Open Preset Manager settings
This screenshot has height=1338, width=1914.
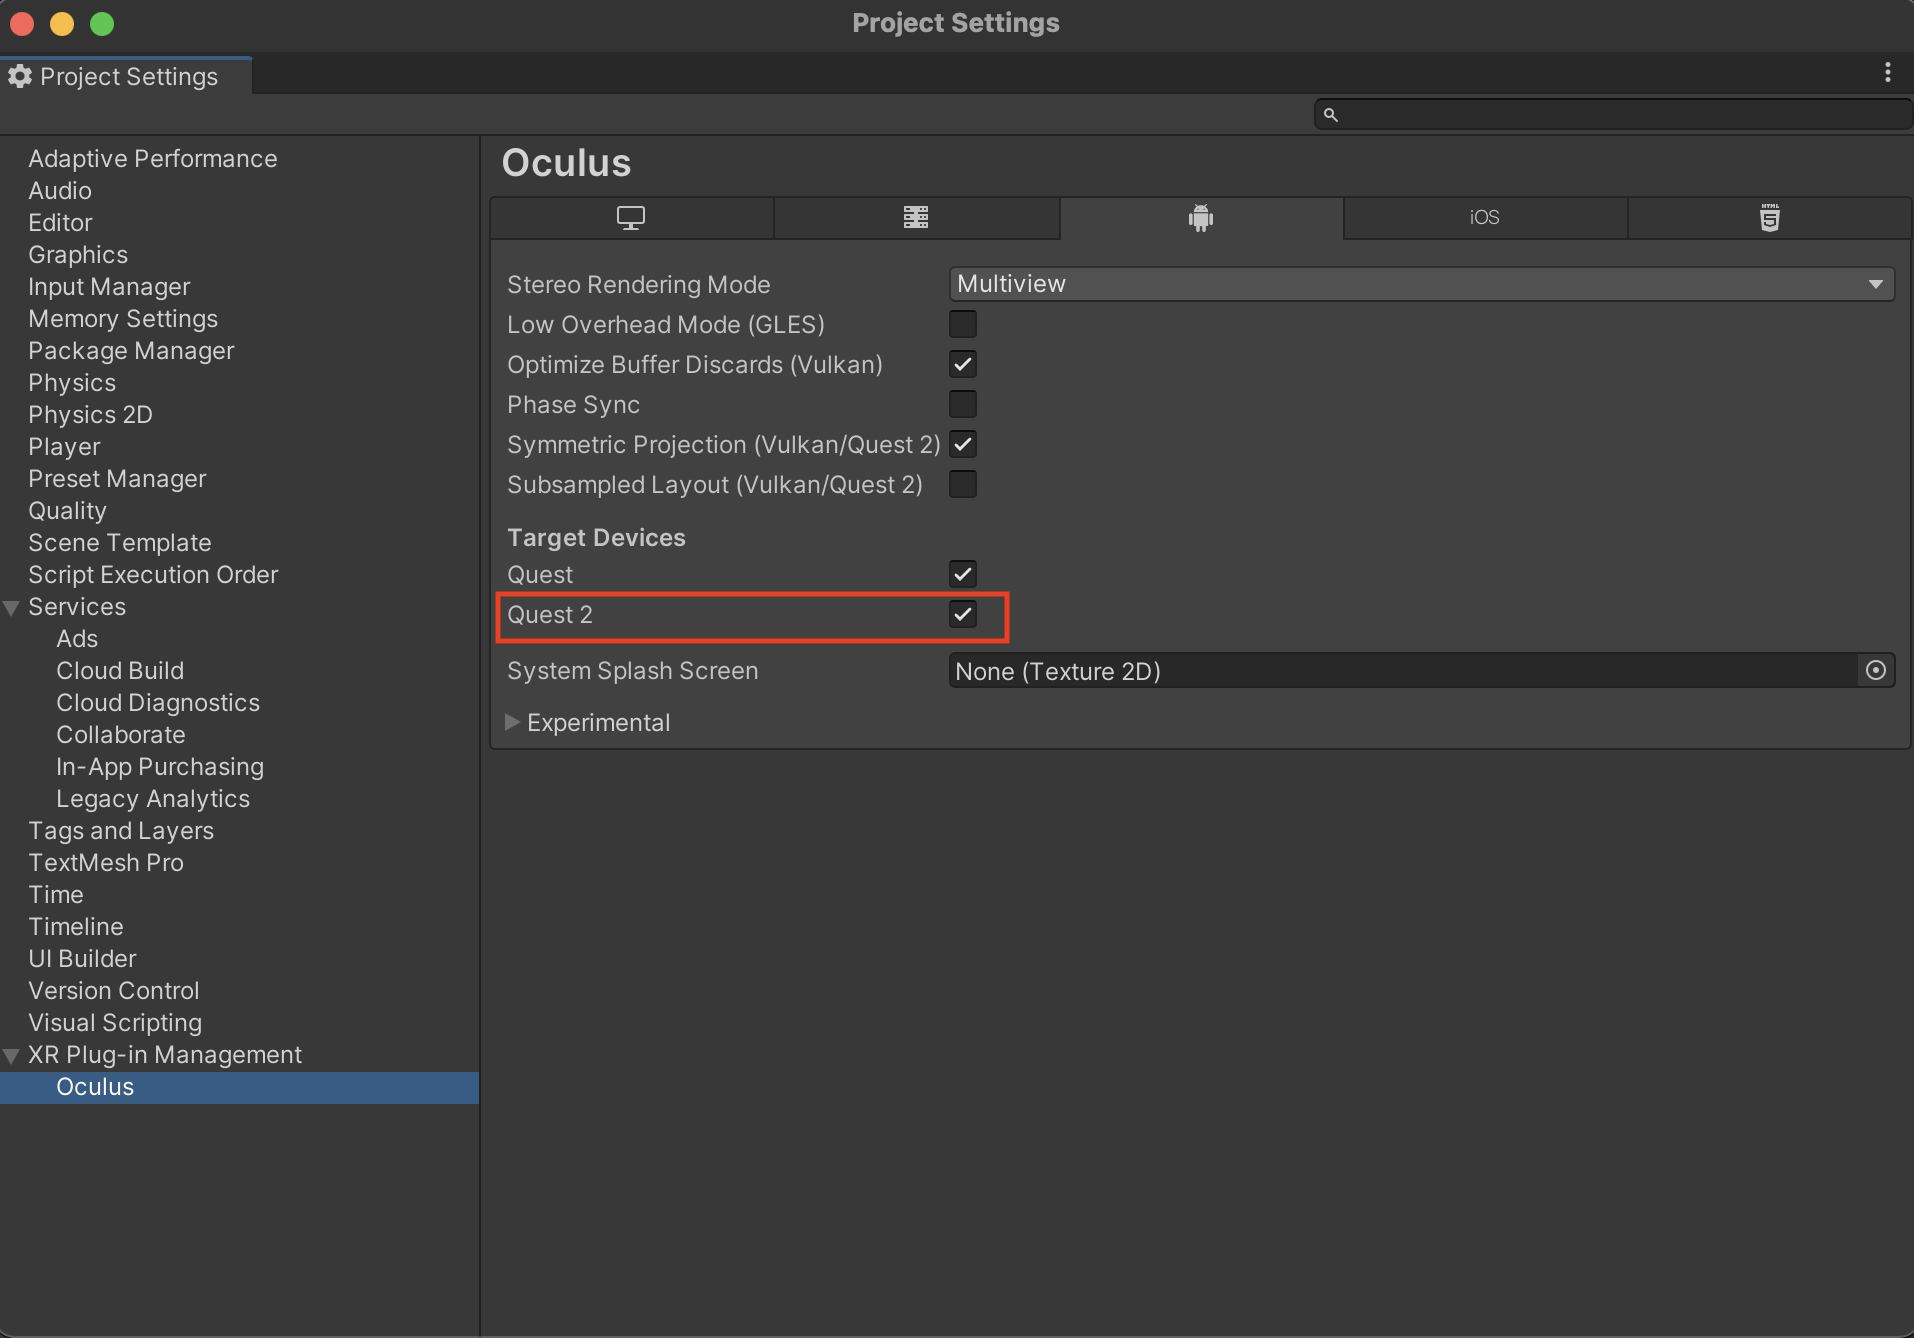click(117, 479)
